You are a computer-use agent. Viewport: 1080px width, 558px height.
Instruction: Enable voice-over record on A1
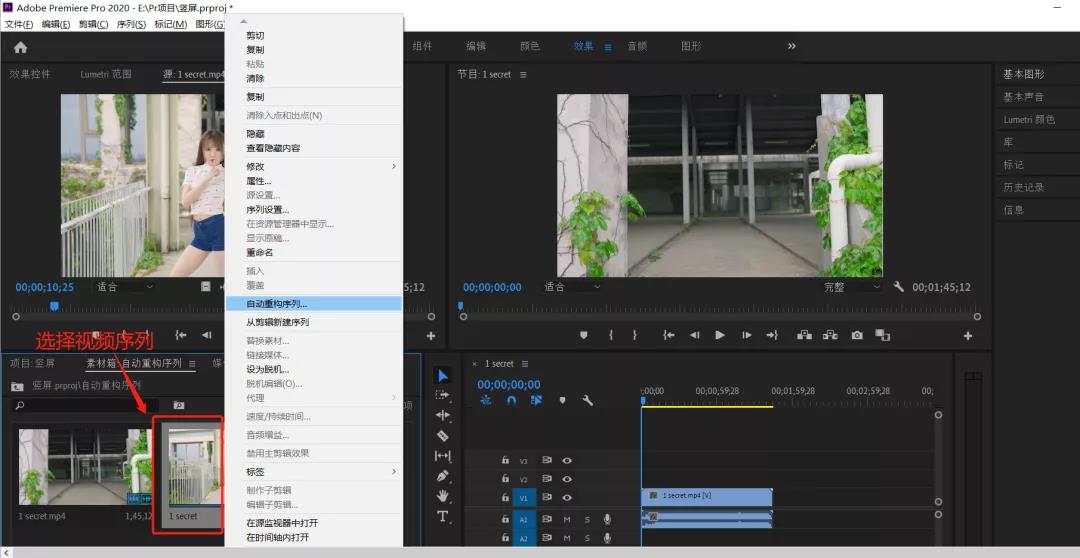[608, 519]
